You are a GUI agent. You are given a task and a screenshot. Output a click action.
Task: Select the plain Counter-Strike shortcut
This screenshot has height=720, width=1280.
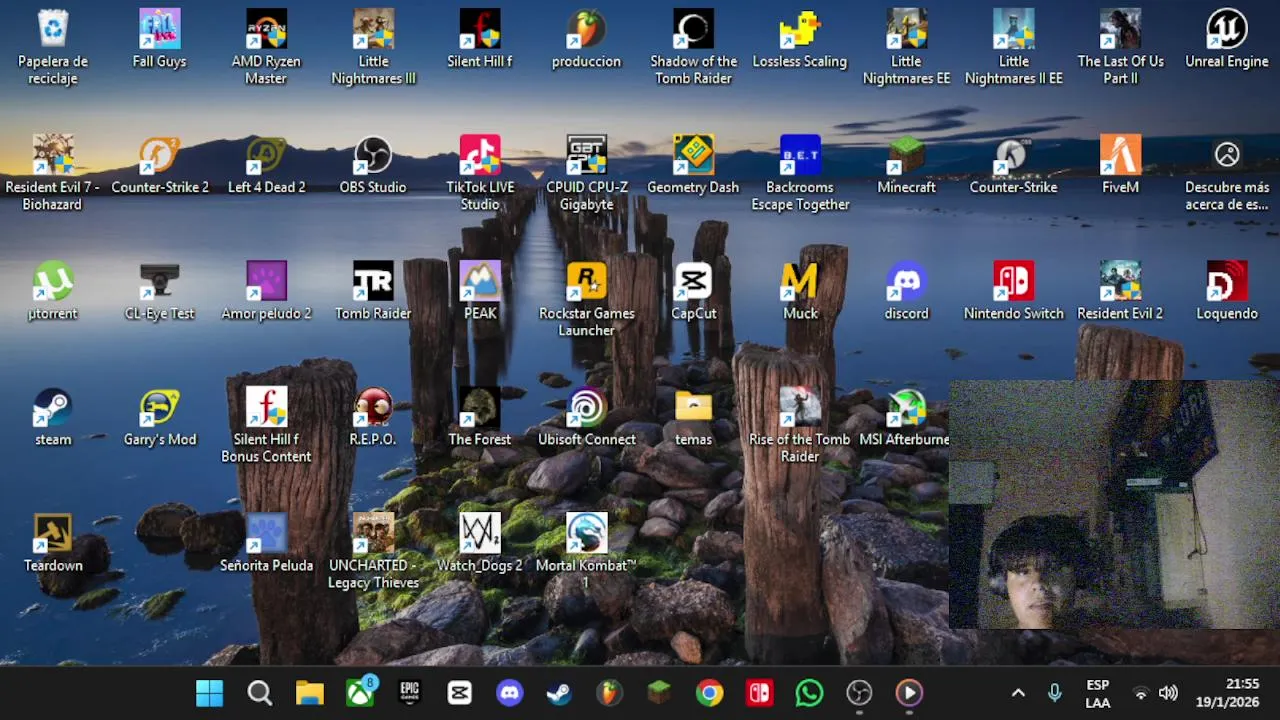[x=1013, y=165]
